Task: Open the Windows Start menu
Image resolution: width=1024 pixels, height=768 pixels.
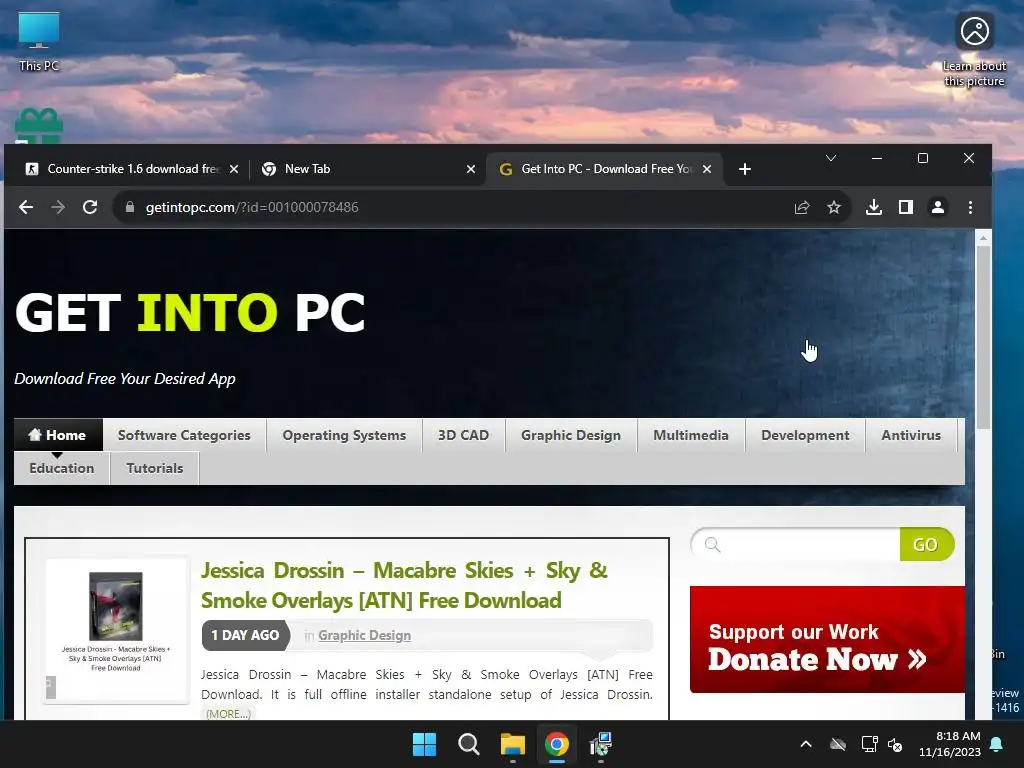Action: (x=424, y=744)
